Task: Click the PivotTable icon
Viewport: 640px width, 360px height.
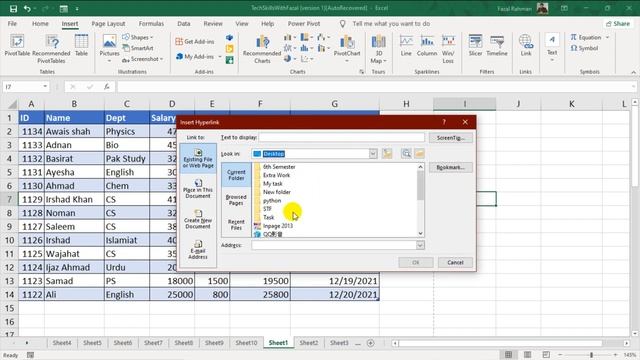Action: click(17, 46)
